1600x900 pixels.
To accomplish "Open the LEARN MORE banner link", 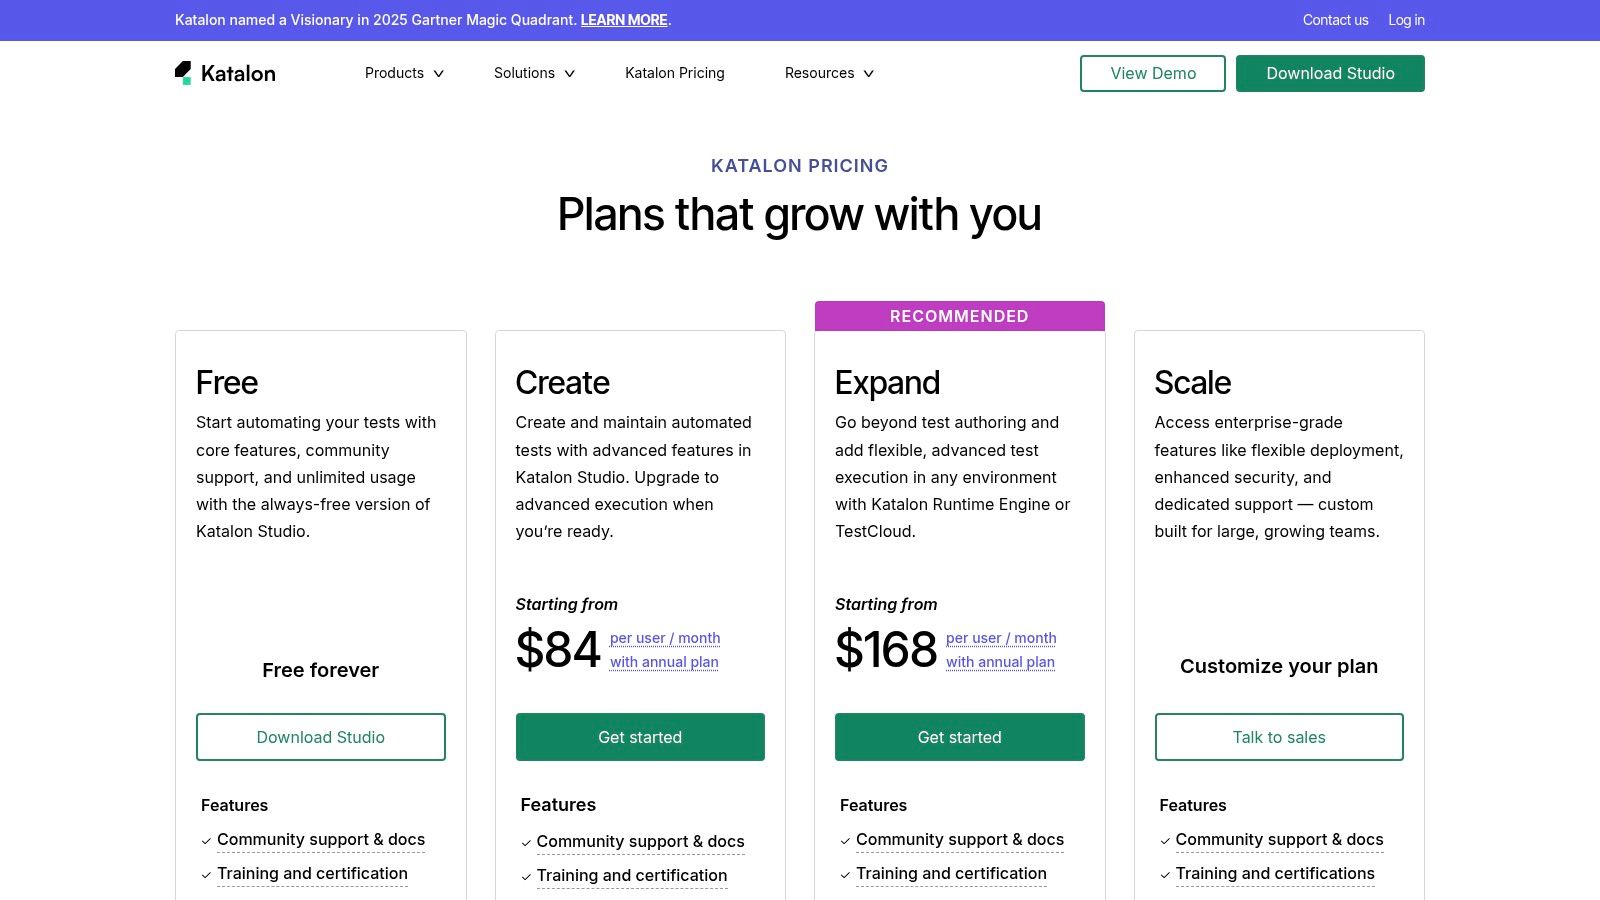I will tap(624, 20).
